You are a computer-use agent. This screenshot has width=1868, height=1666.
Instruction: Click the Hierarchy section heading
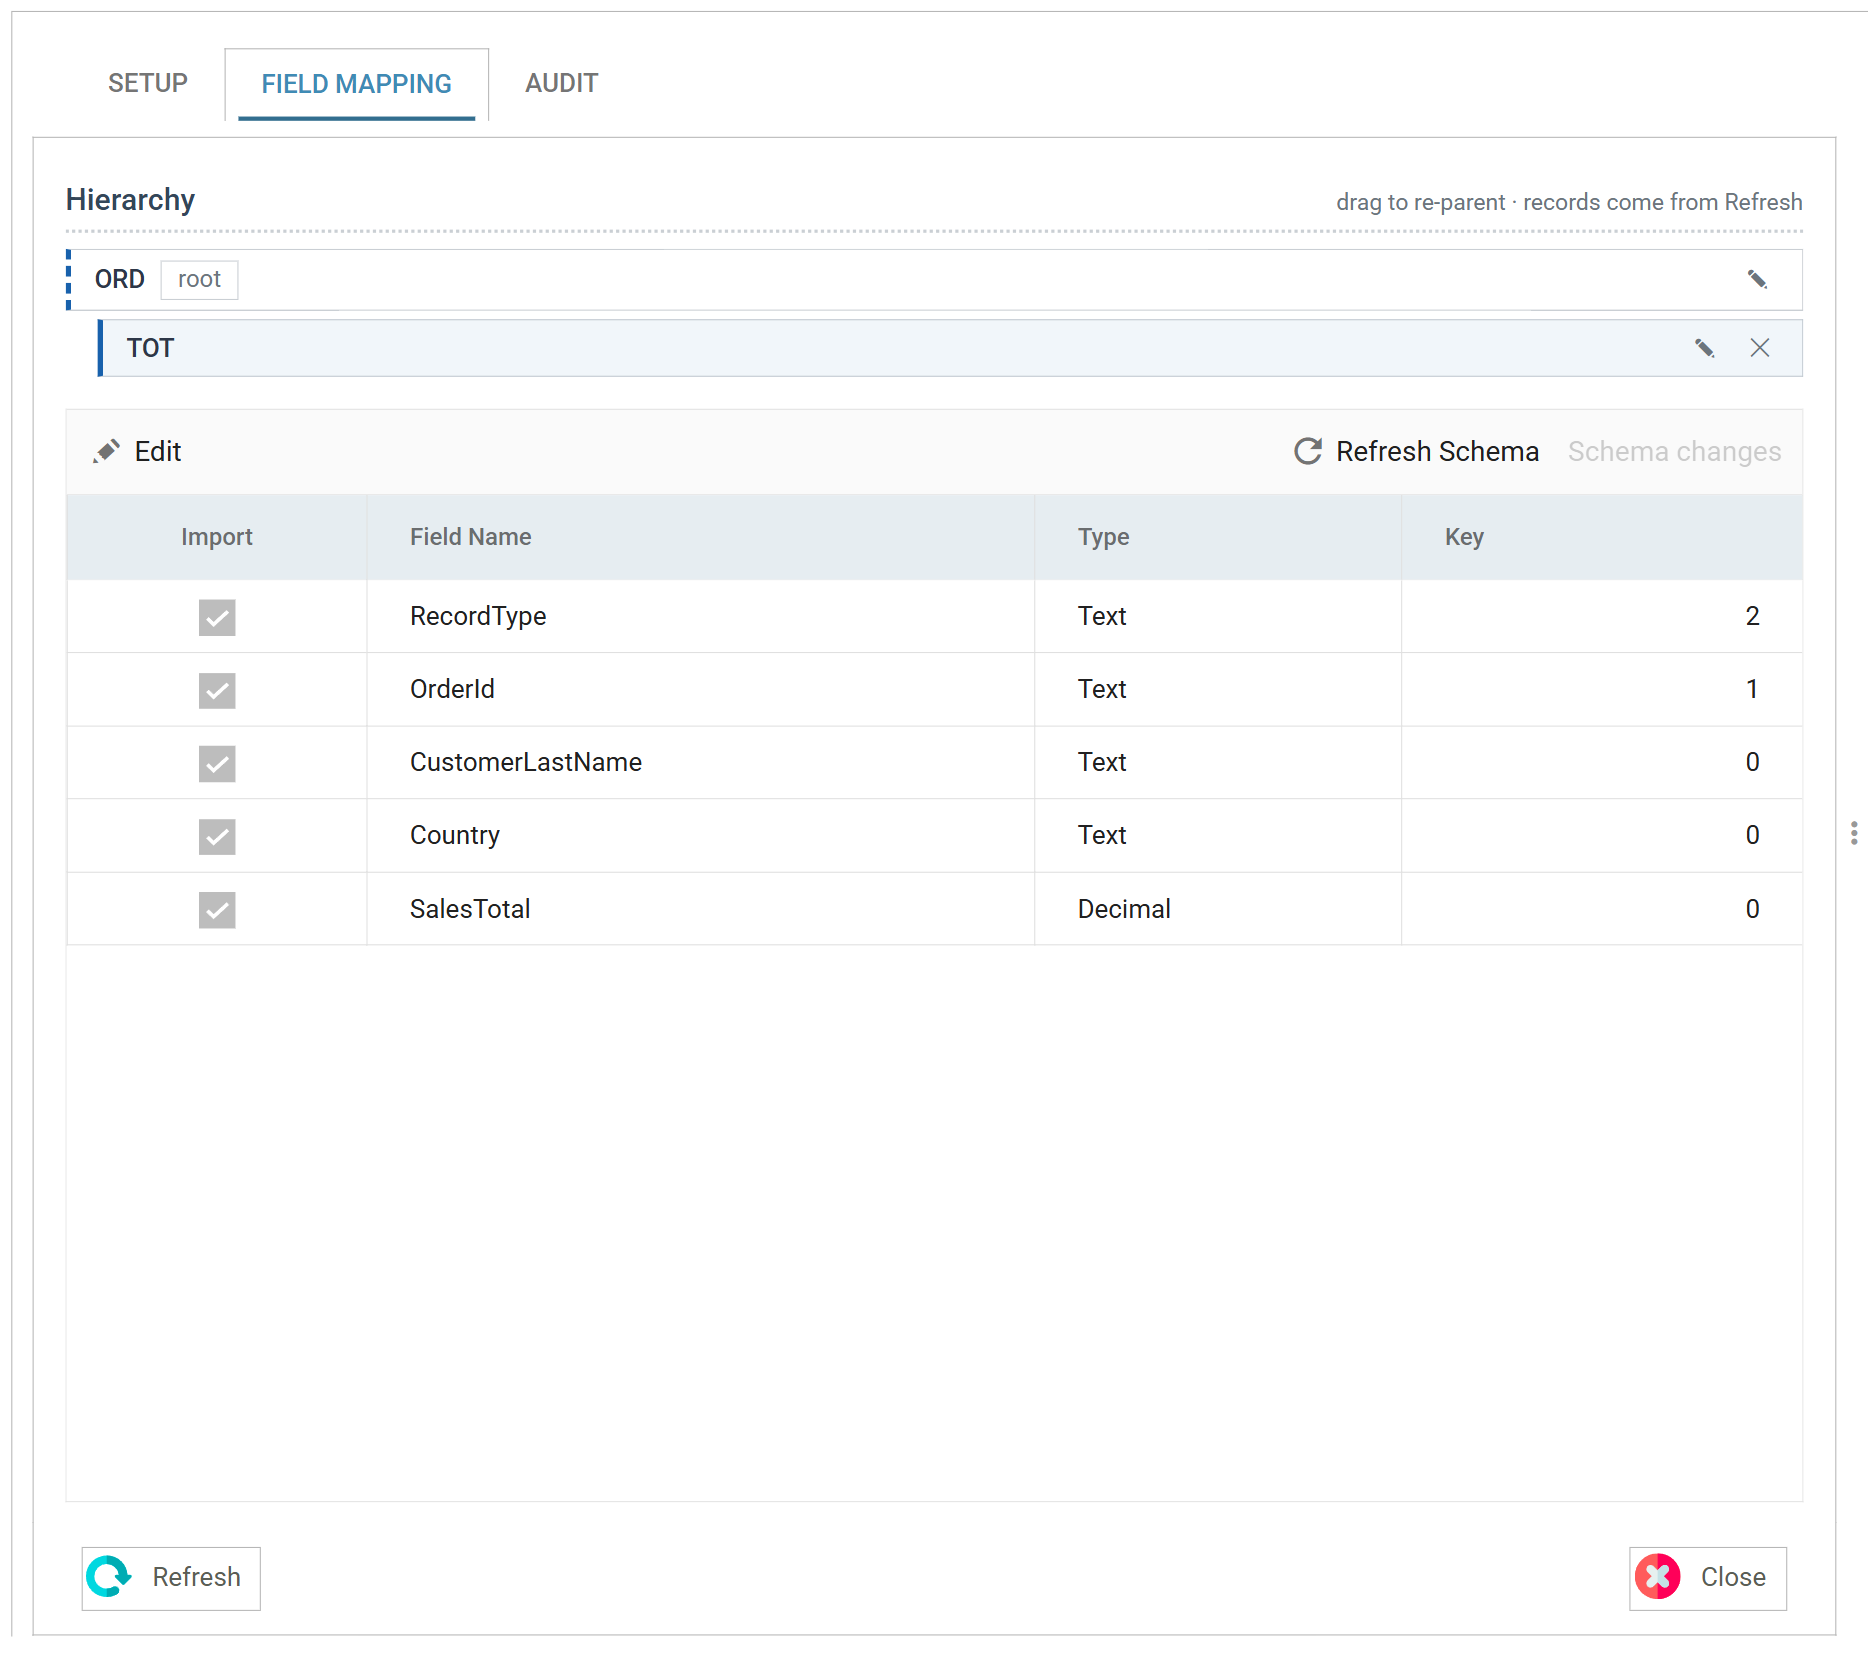coord(130,200)
